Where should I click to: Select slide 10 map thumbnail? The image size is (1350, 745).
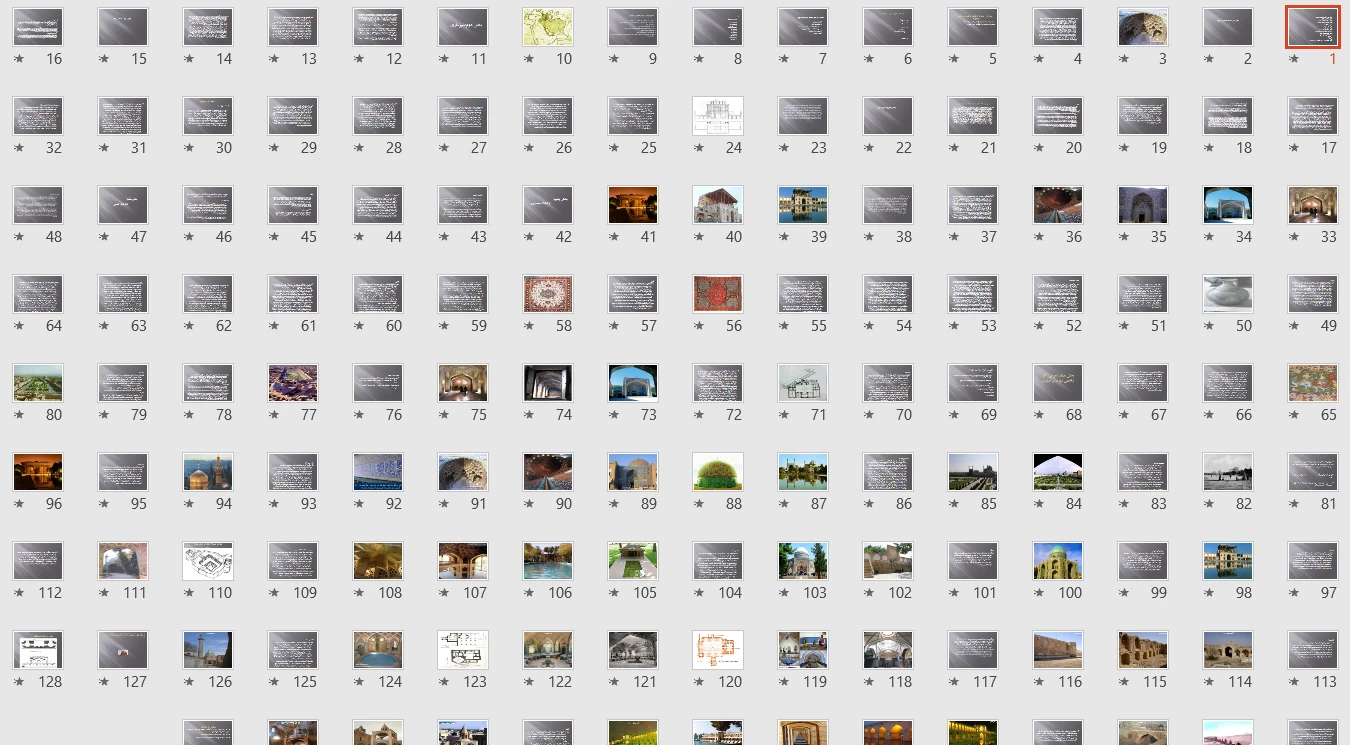click(548, 27)
